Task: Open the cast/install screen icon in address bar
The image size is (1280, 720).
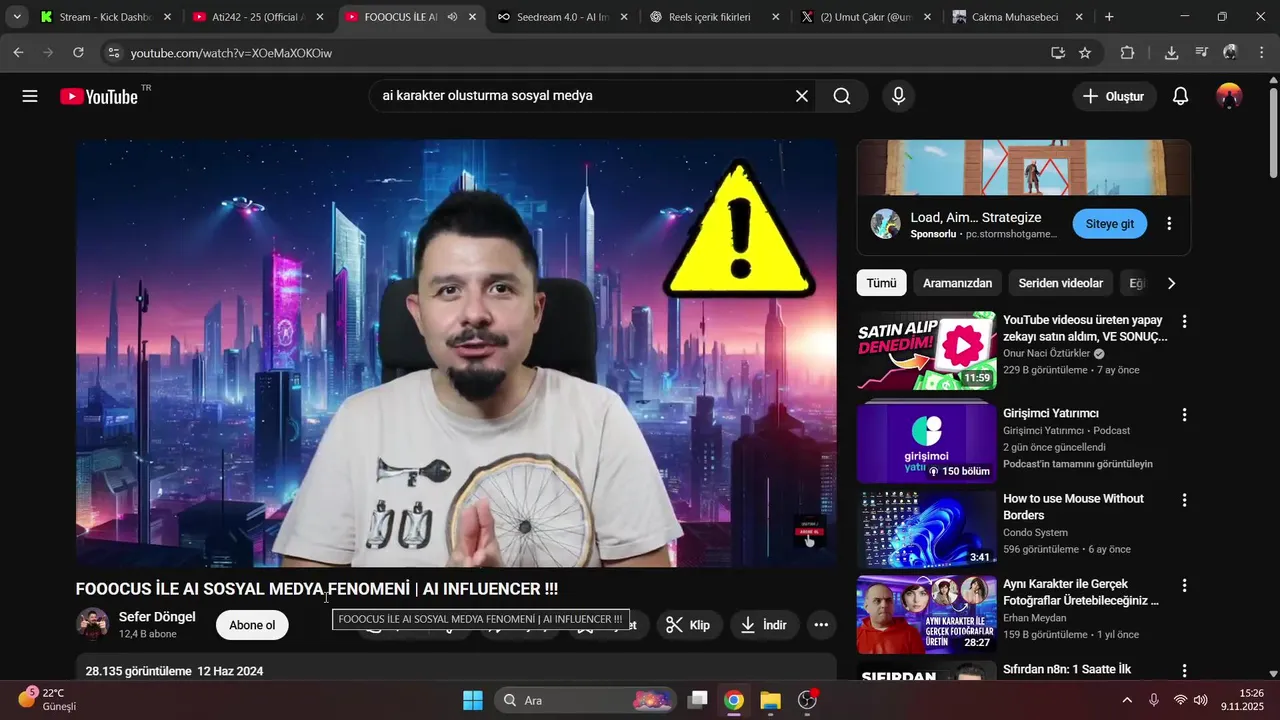Action: click(1058, 53)
